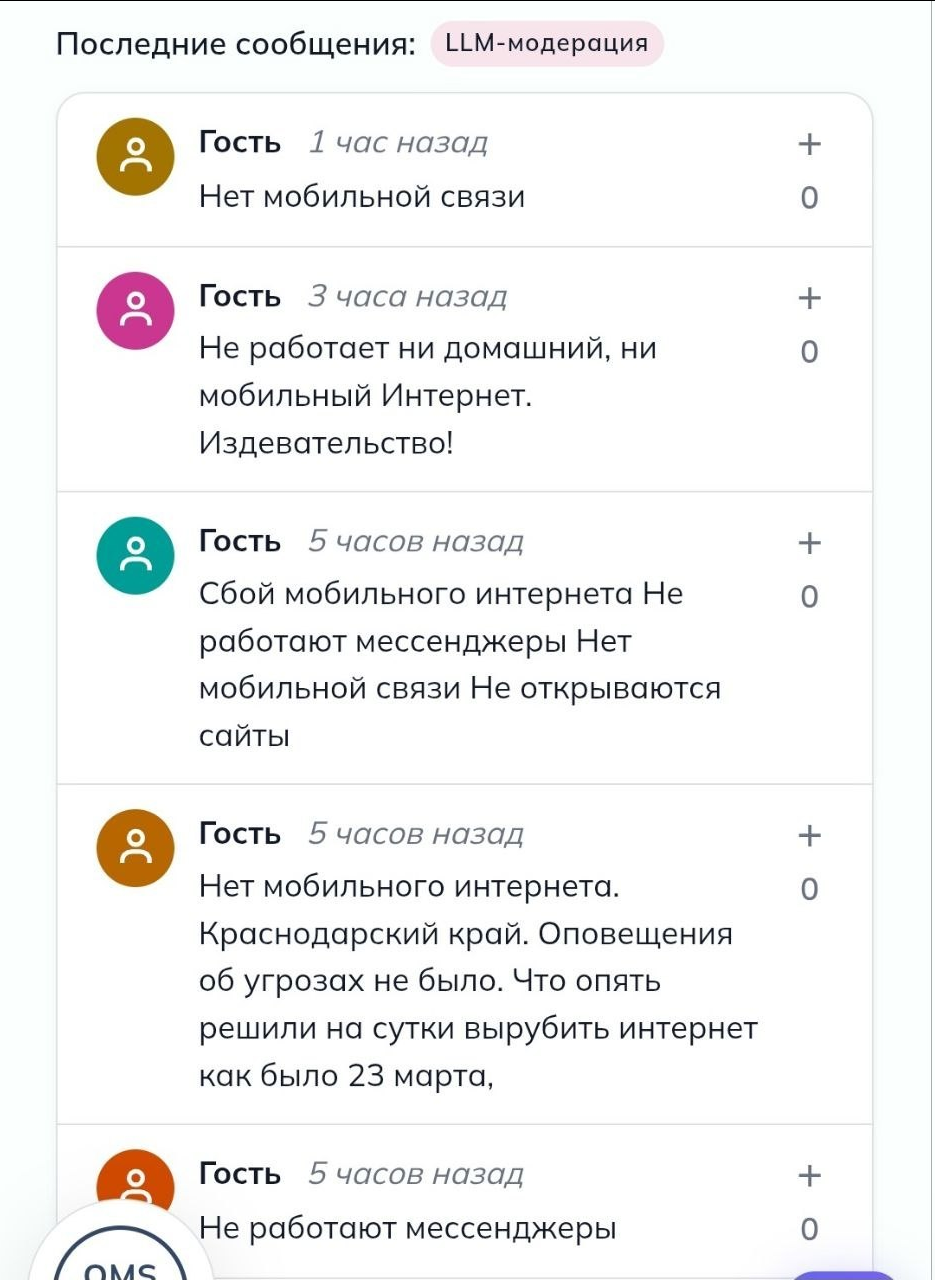Click the message text ending 'Издевательство!'
Image resolution: width=935 pixels, height=1280 pixels.
click(428, 396)
